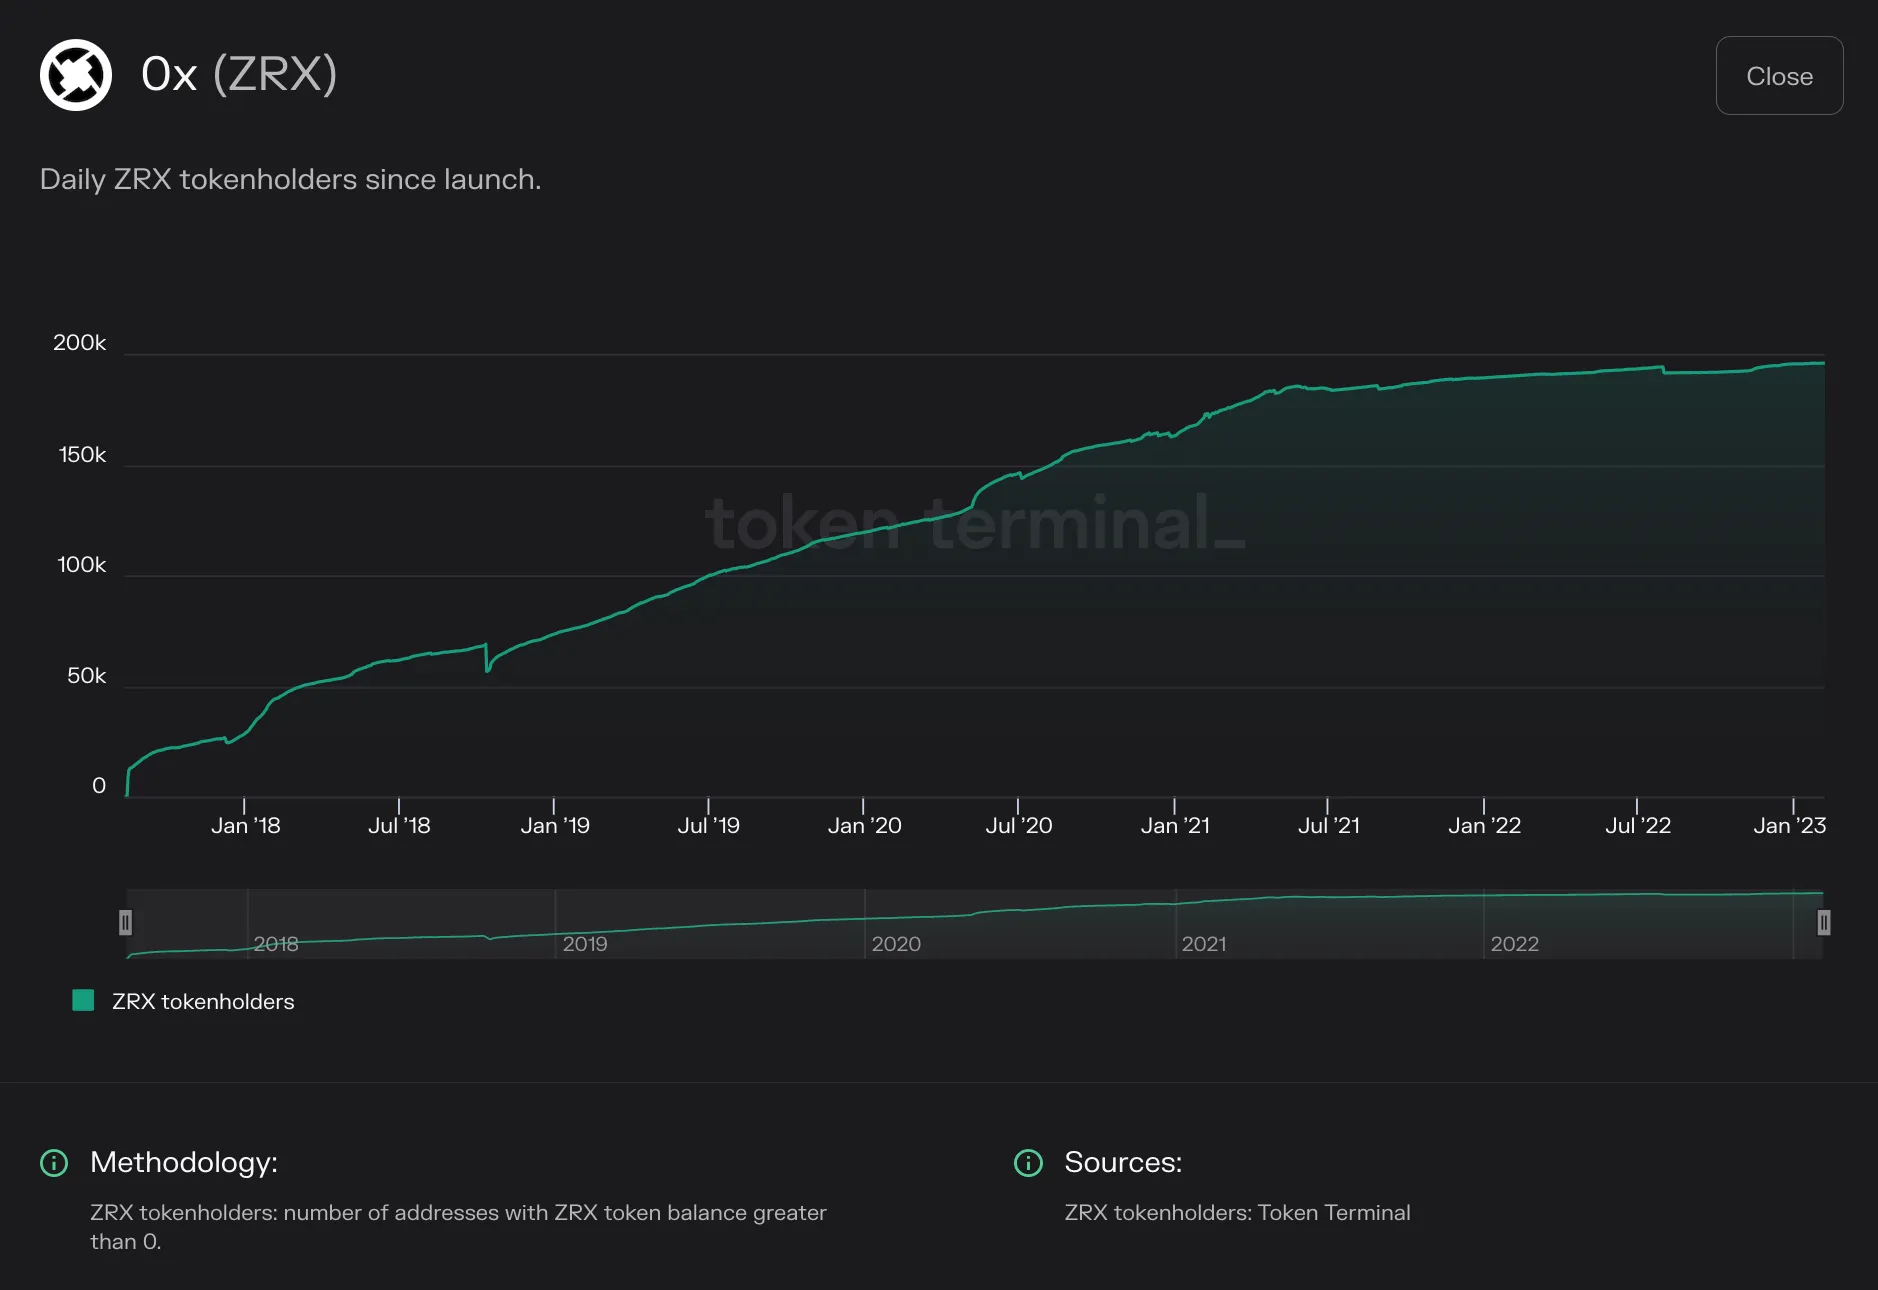The width and height of the screenshot is (1878, 1290).
Task: Click the Jul '22 axis label
Action: coord(1638,825)
